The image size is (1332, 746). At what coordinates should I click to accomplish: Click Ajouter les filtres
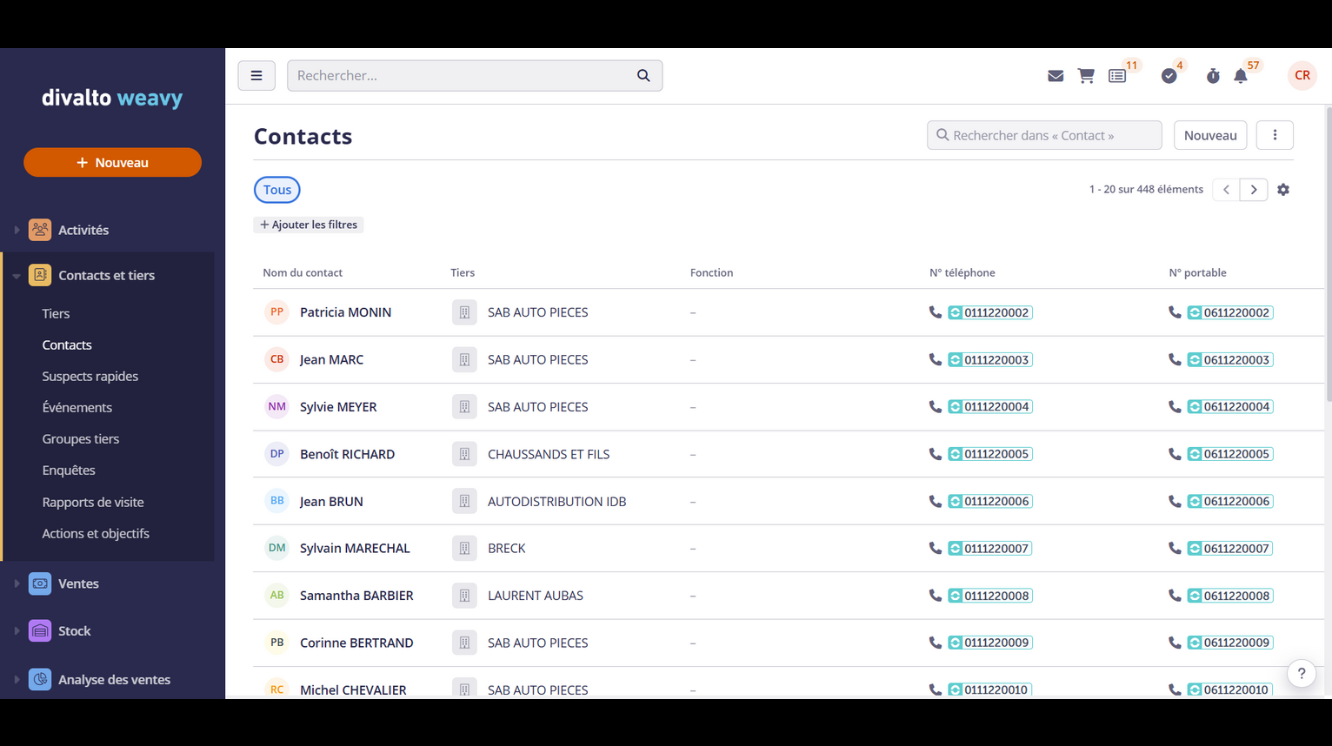pyautogui.click(x=308, y=224)
